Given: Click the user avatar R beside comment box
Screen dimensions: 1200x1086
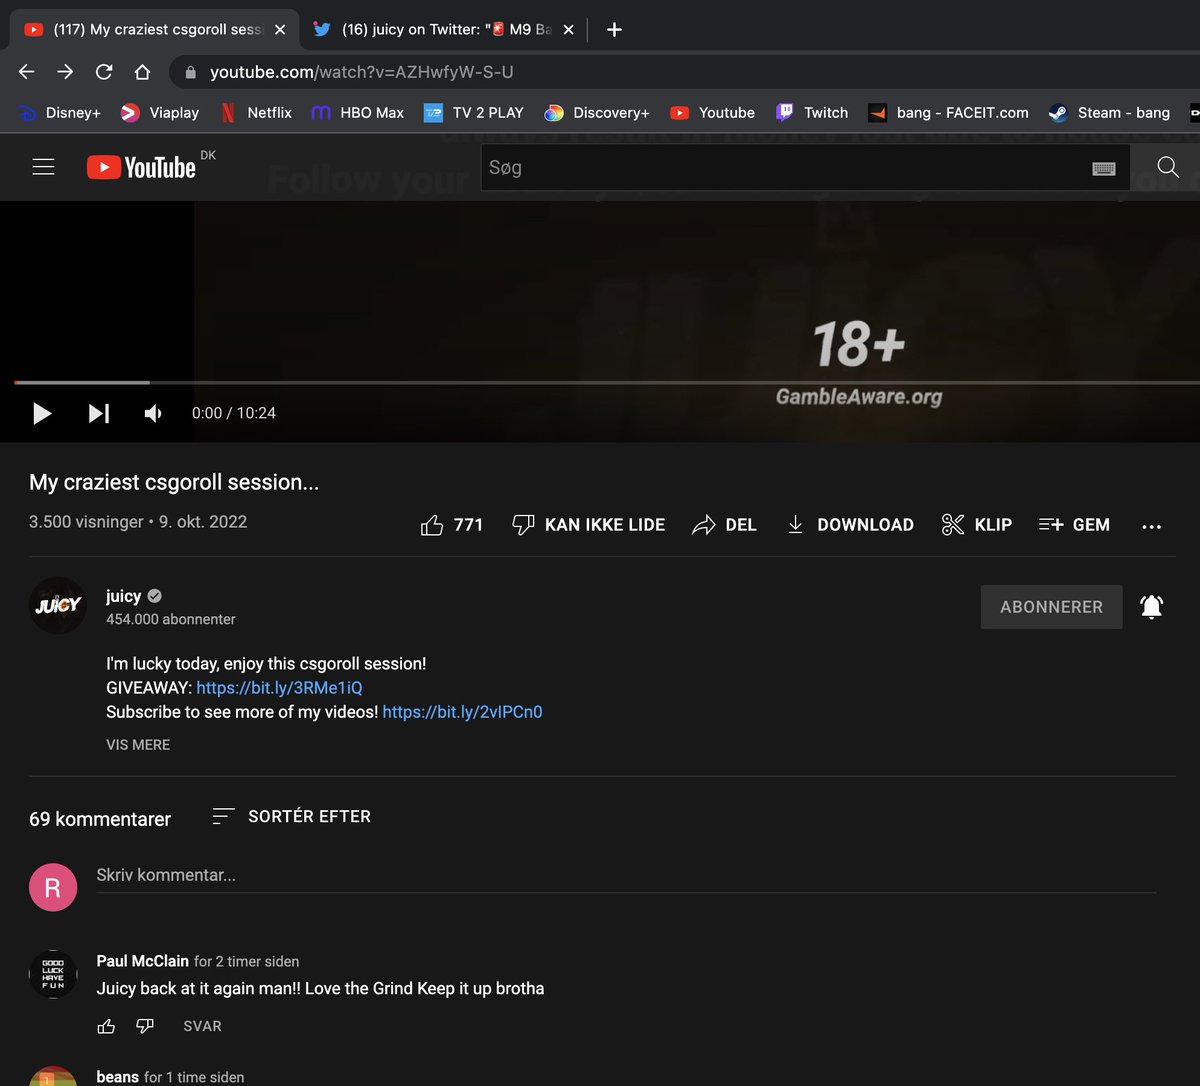Looking at the screenshot, I should (53, 887).
